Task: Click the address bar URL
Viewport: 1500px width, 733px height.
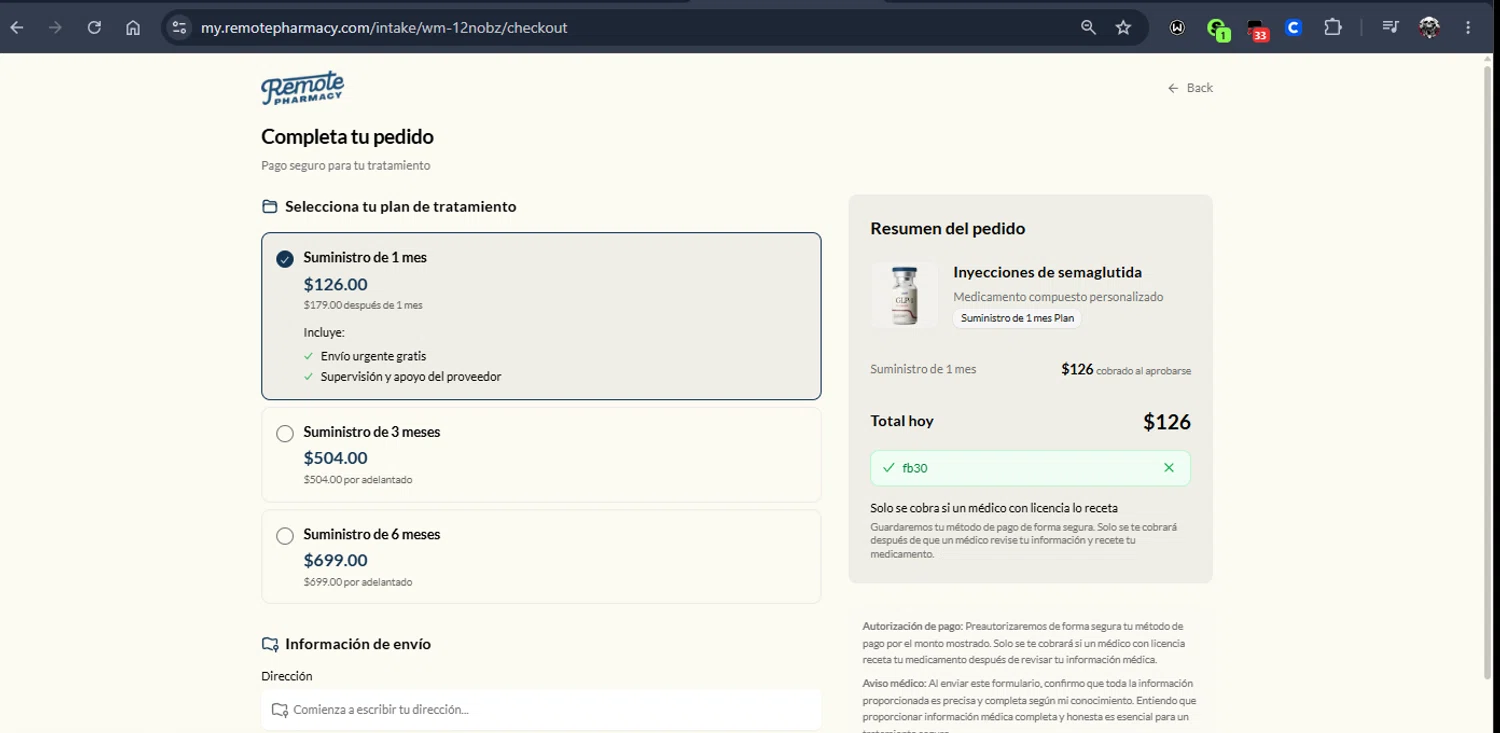Action: point(384,28)
